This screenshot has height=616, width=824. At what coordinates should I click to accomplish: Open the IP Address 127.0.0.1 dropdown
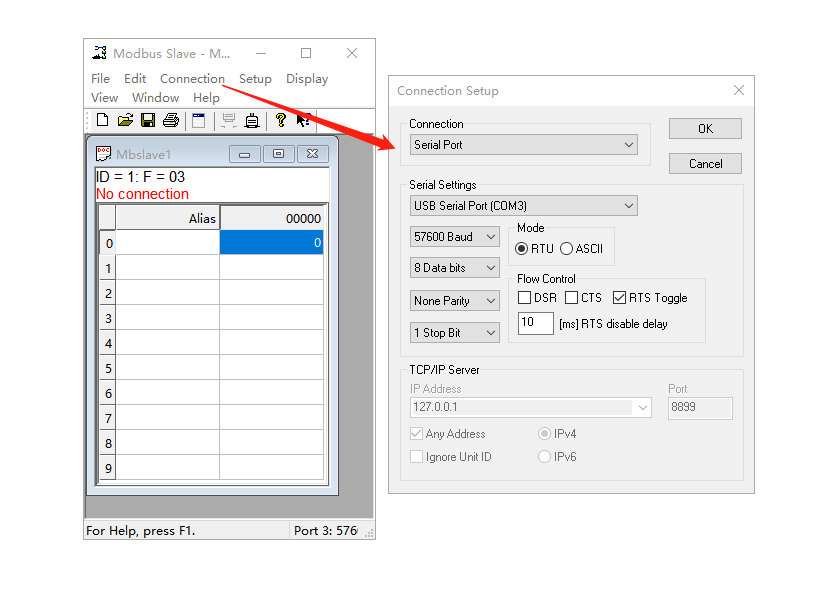530,407
